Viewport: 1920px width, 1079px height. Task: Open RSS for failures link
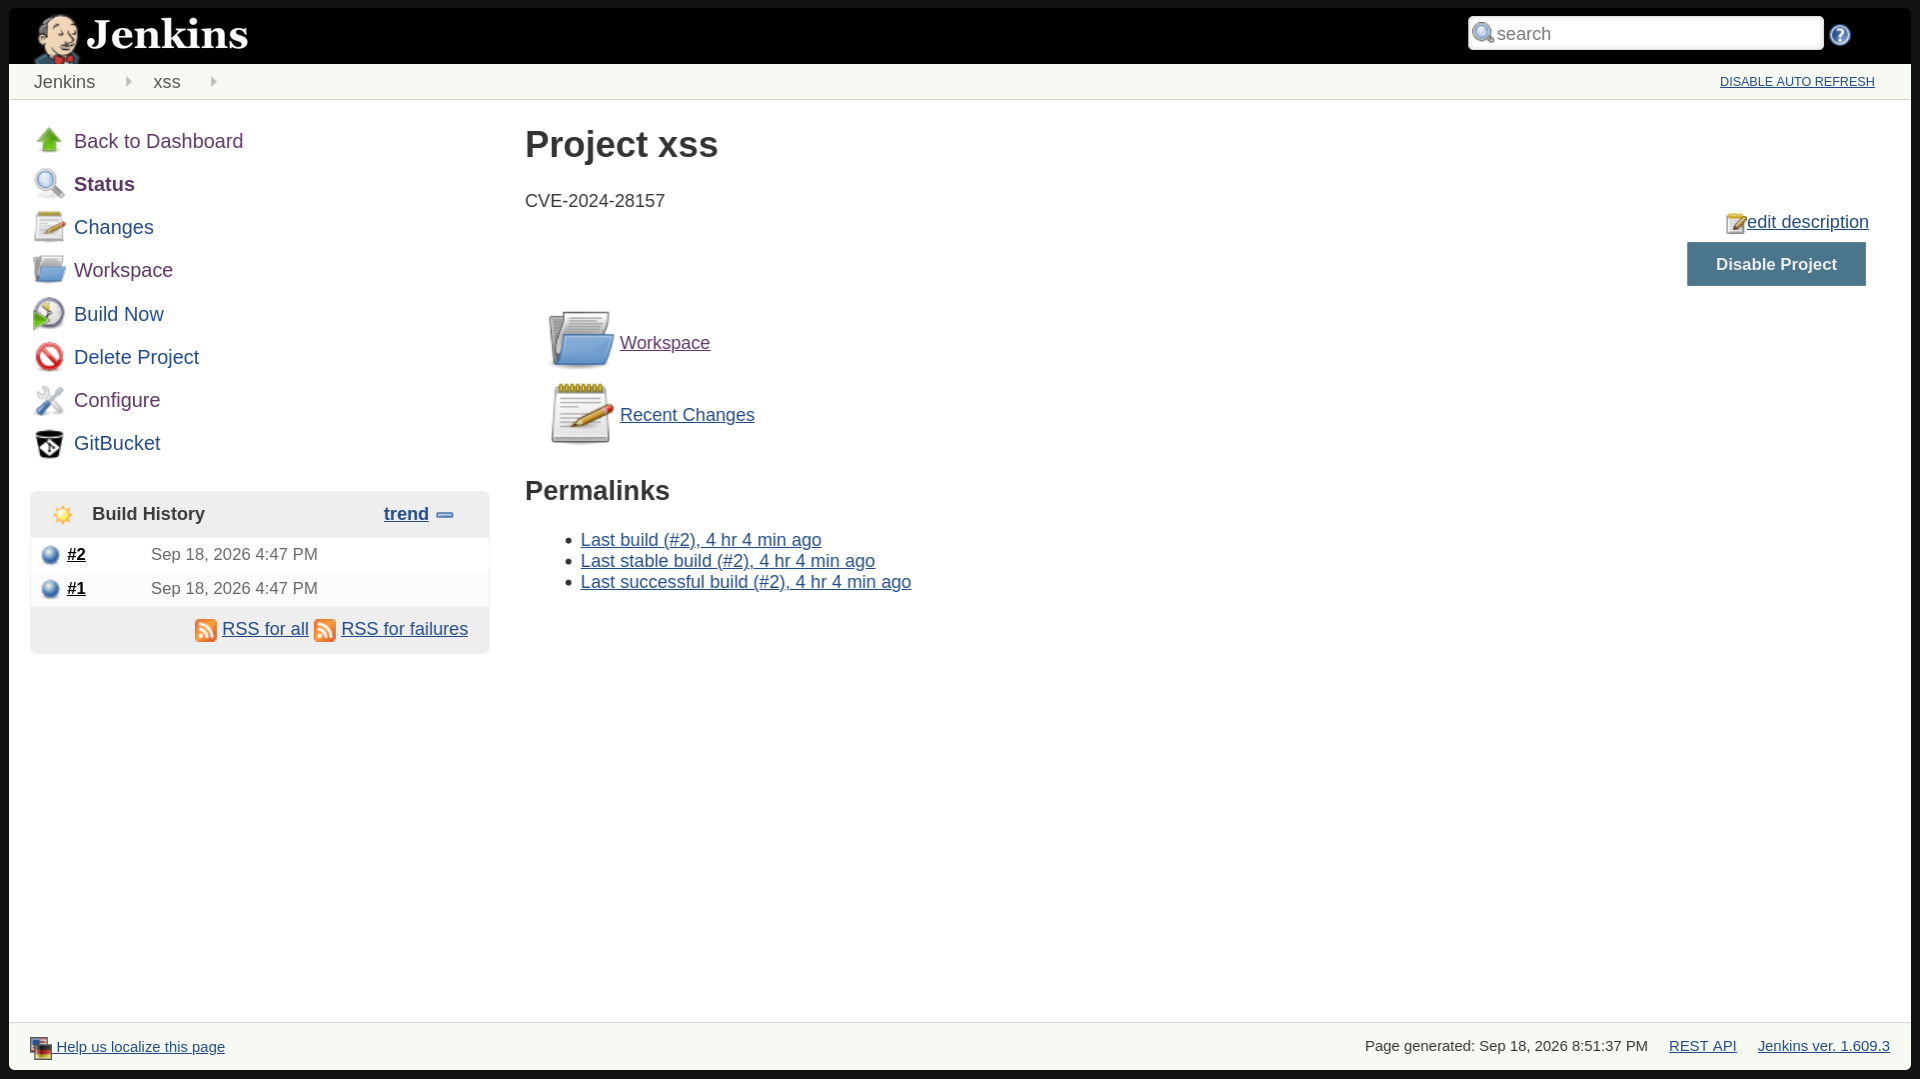coord(404,629)
